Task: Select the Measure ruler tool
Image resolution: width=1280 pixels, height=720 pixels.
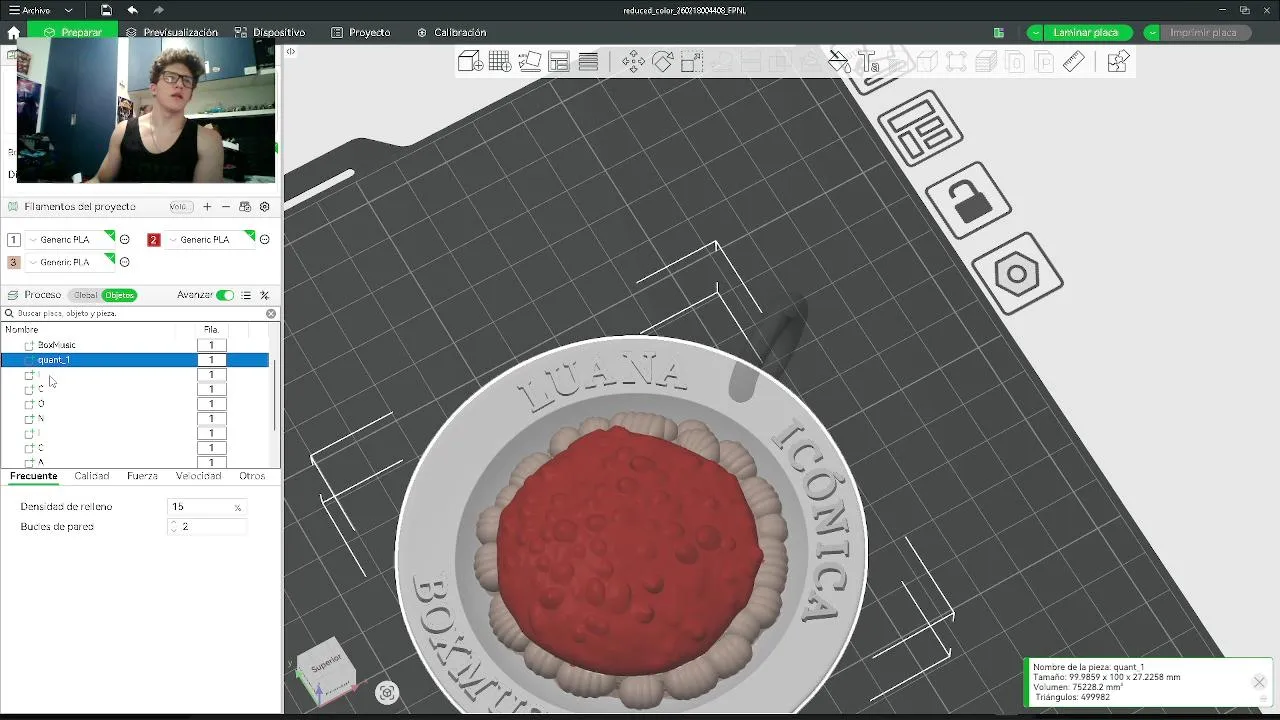Action: coord(1073,62)
